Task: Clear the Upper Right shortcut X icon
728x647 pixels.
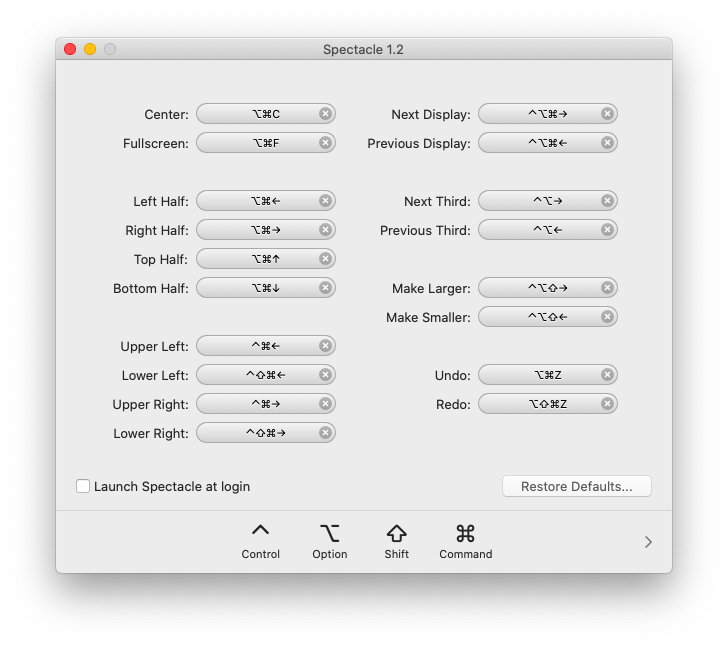Action: [x=325, y=404]
